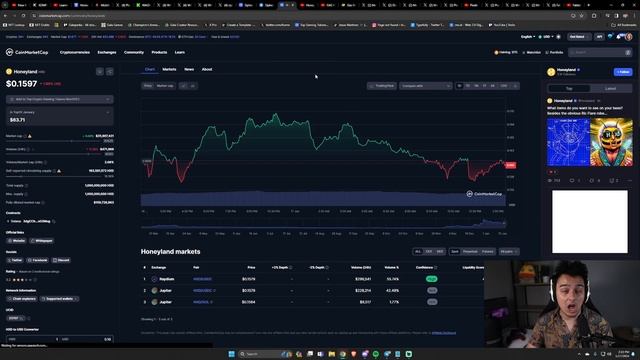Image resolution: width=640 pixels, height=360 pixels.
Task: Copy the Solana contract address icon
Action: pos(53,221)
